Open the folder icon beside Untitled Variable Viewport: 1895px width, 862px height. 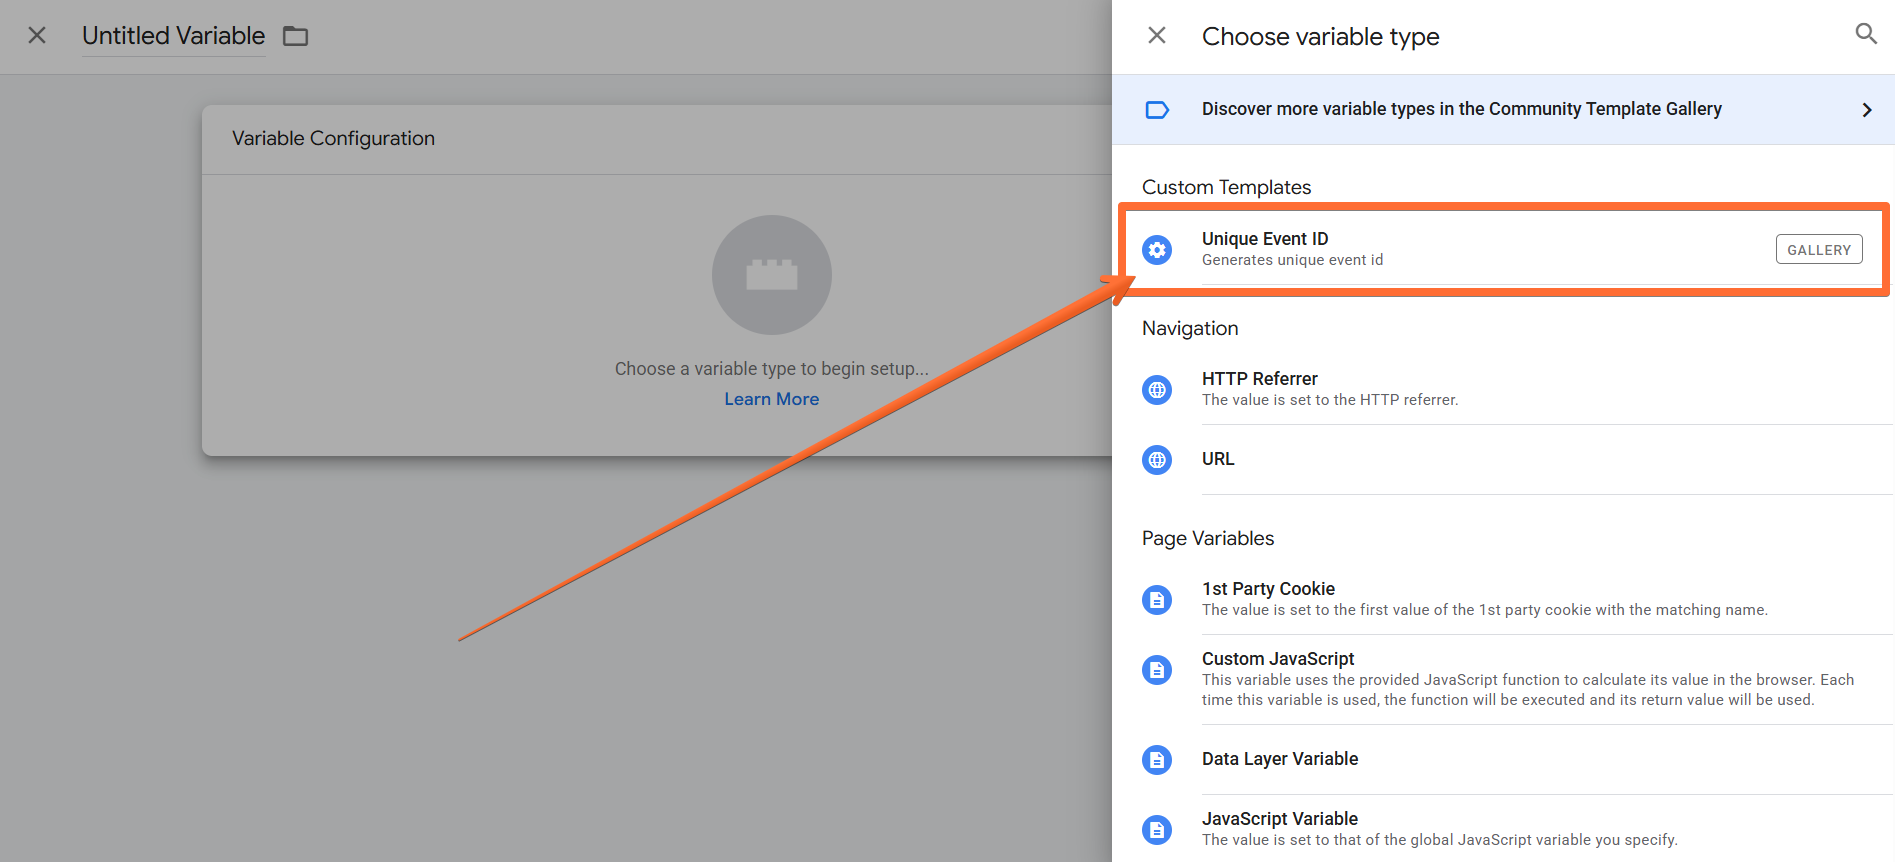tap(295, 36)
